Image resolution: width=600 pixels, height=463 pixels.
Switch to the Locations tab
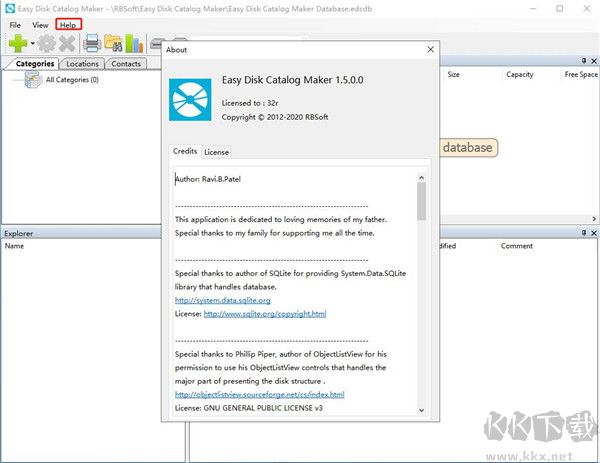coord(82,64)
